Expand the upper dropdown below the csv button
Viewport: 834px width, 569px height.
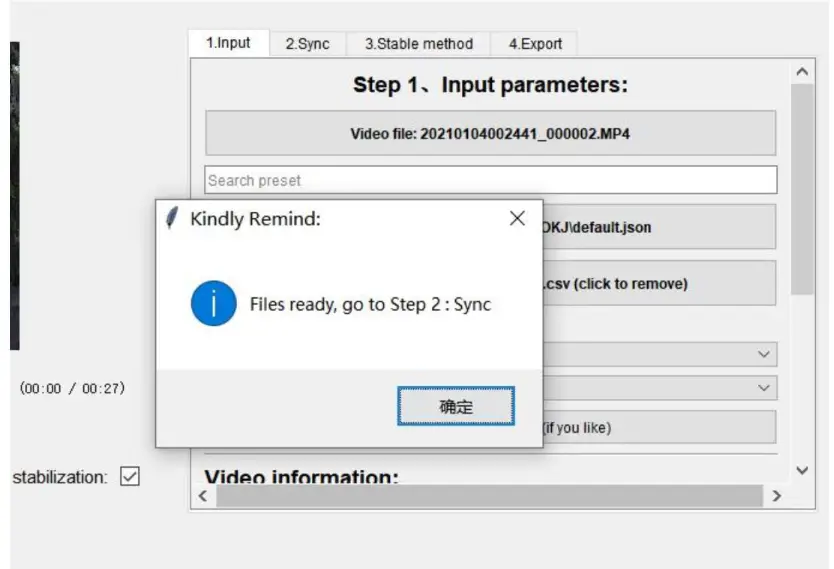coord(764,354)
